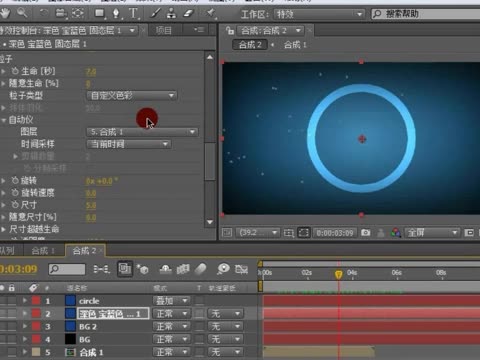480x360 pixels.
Task: Select the Brush tool
Action: 155,13
